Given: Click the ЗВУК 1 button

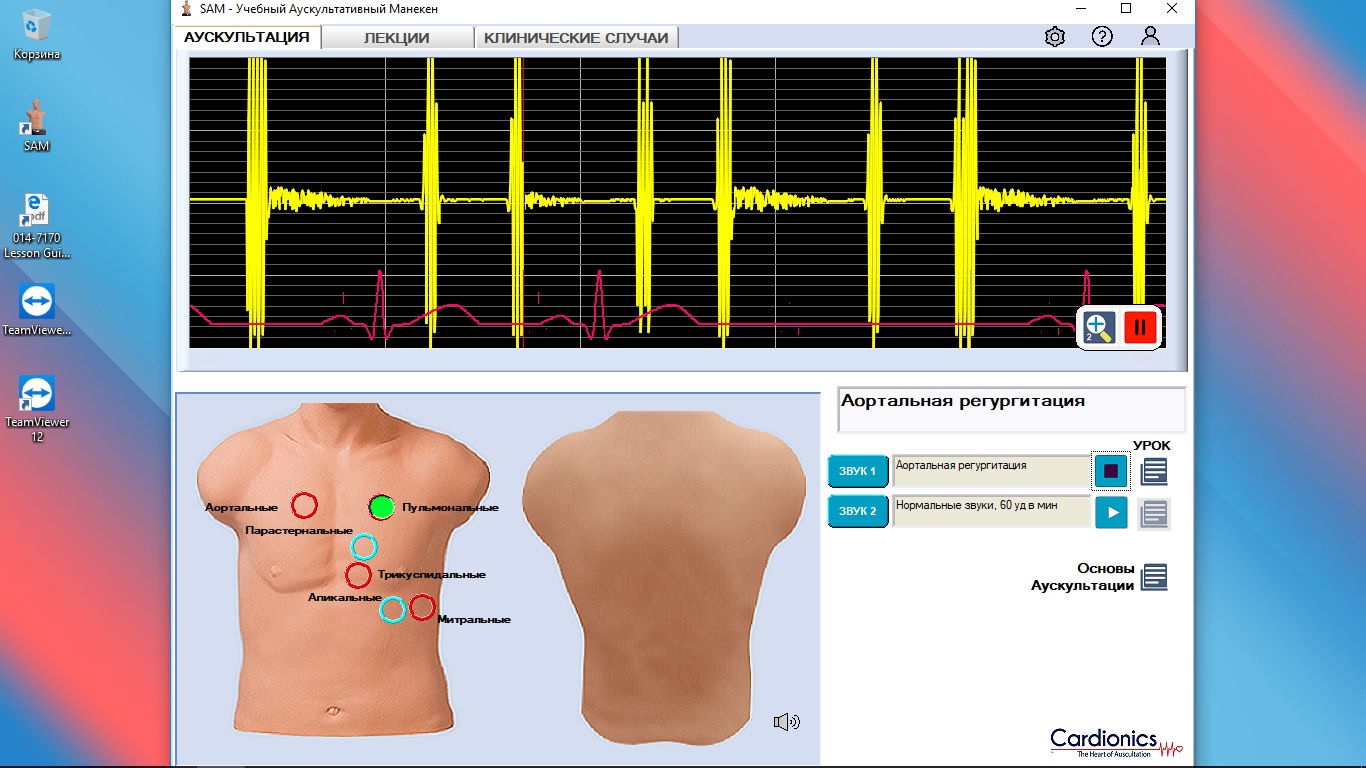Looking at the screenshot, I should pyautogui.click(x=857, y=471).
